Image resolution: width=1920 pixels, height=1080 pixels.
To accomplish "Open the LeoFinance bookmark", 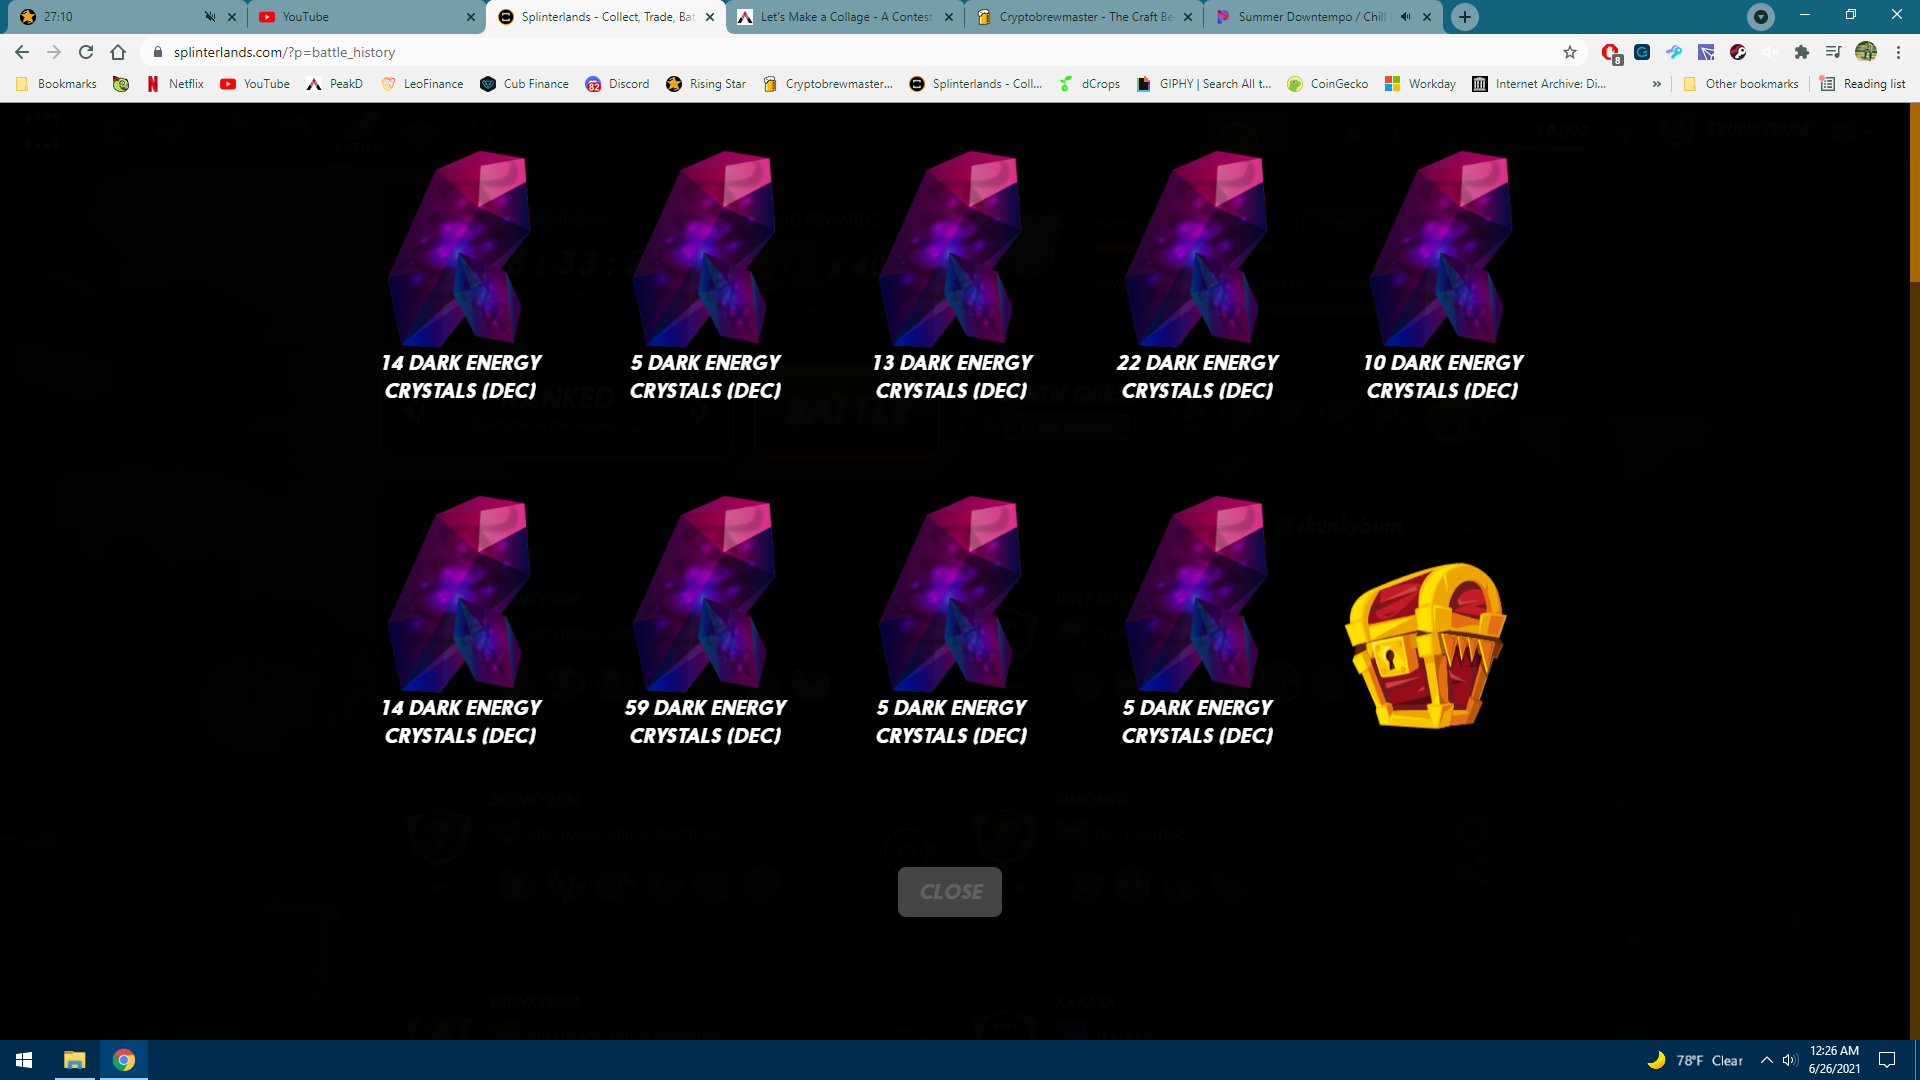I will pos(423,84).
